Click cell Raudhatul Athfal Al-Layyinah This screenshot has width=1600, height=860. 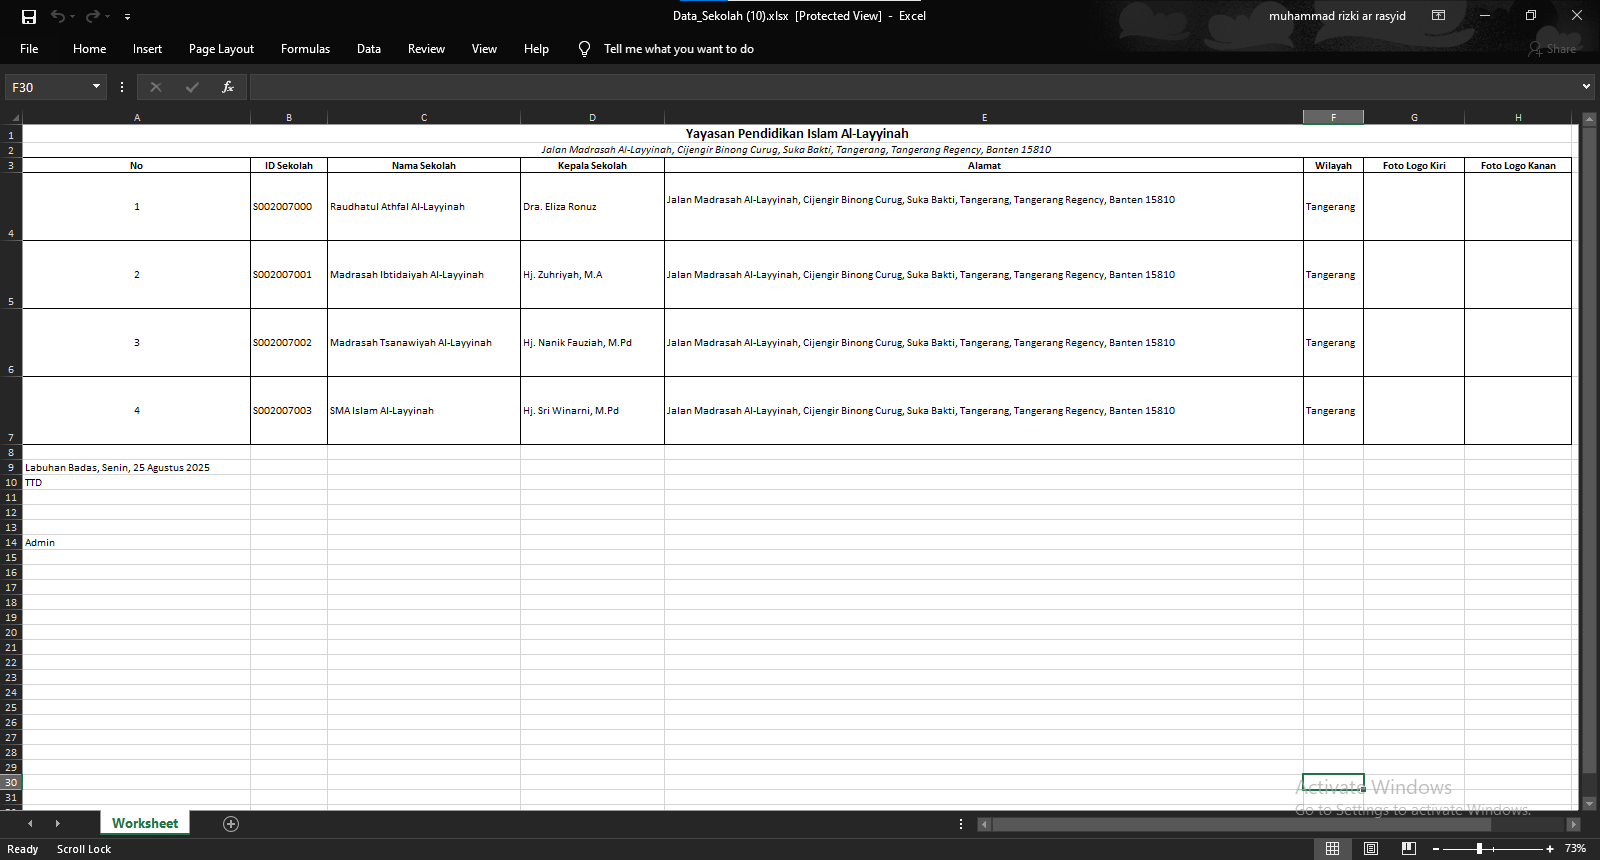pyautogui.click(x=424, y=207)
